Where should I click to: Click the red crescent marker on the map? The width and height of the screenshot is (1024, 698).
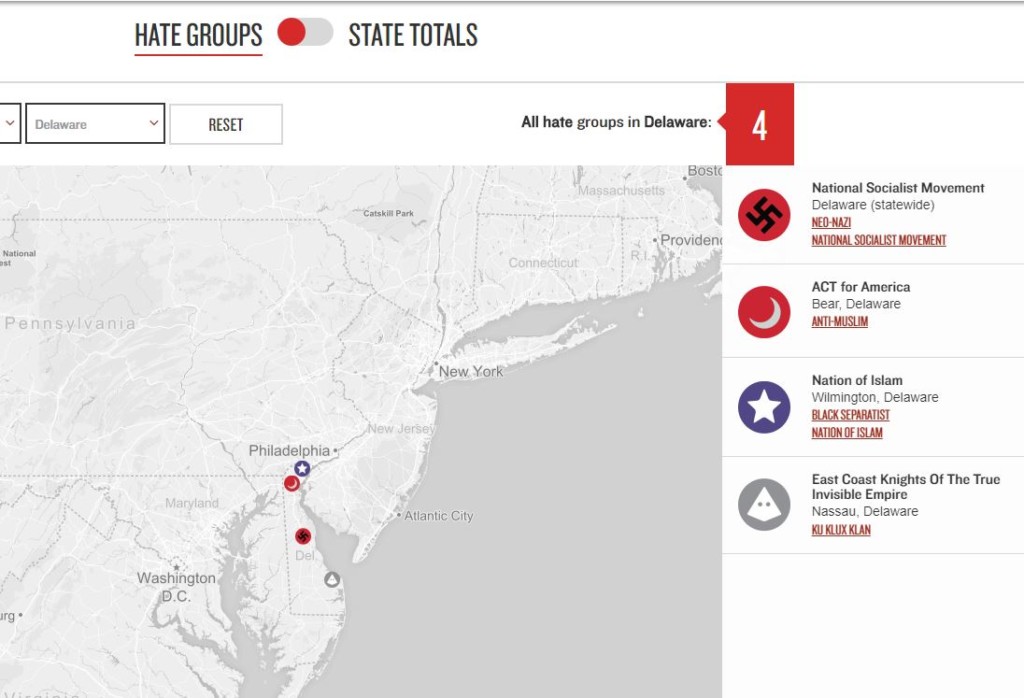[x=291, y=483]
